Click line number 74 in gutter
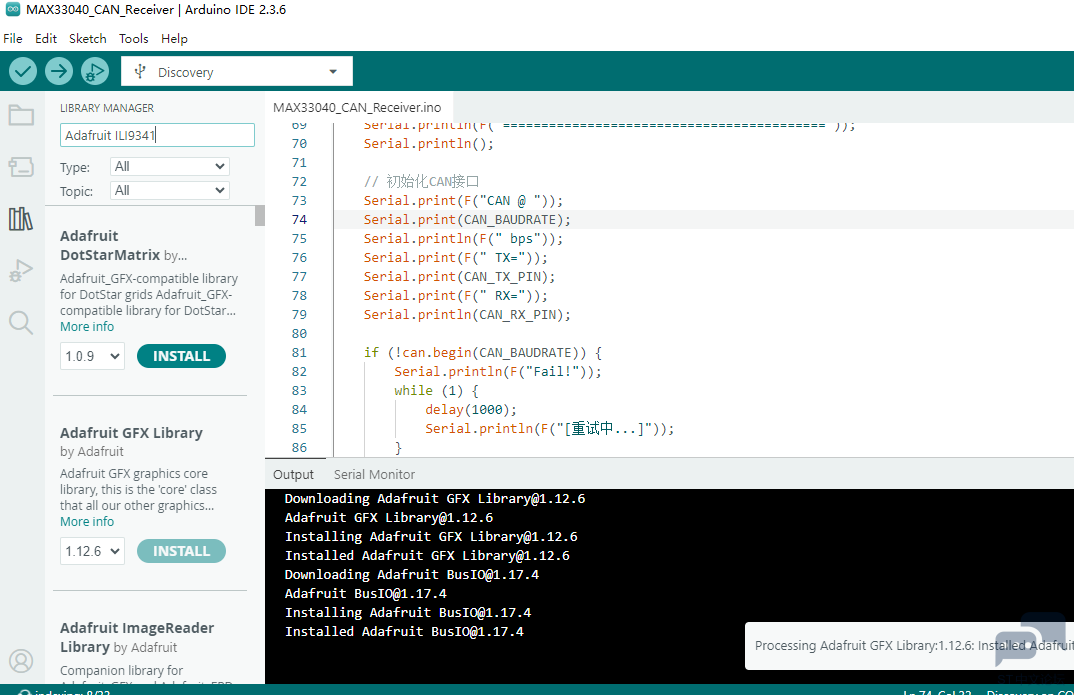This screenshot has width=1074, height=695. click(299, 220)
